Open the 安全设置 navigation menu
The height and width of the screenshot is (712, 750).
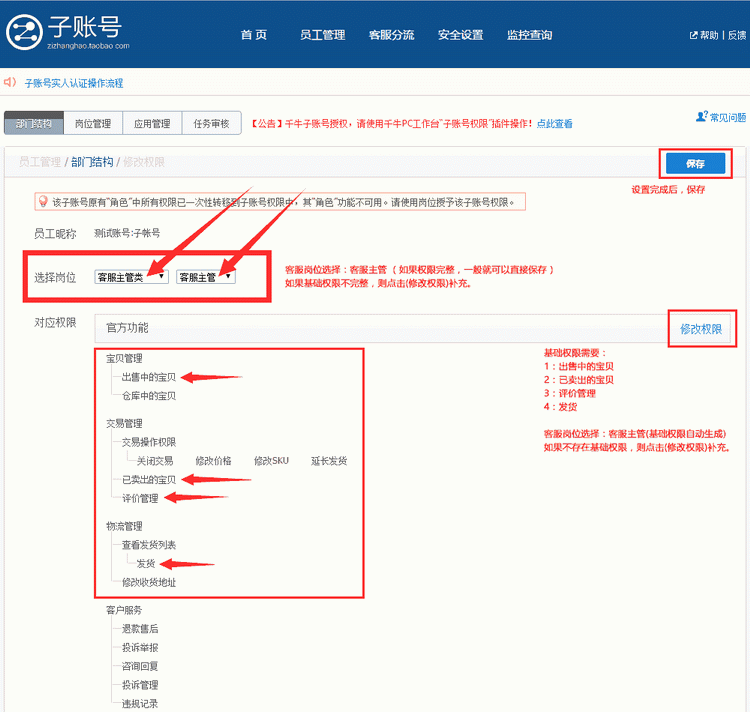pyautogui.click(x=460, y=35)
